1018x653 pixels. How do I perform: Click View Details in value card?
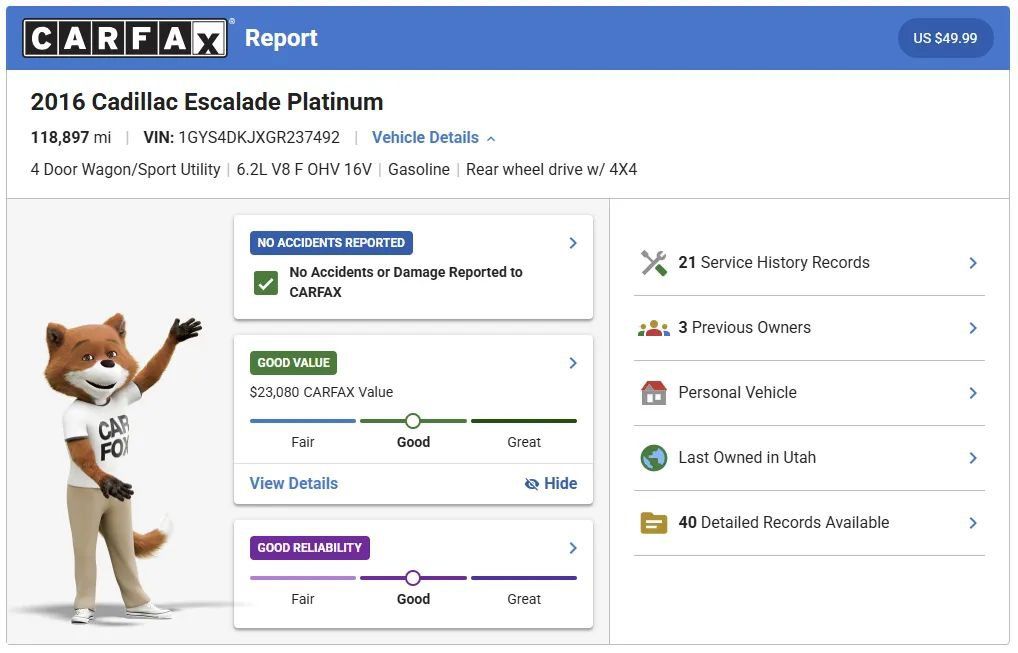click(x=293, y=484)
